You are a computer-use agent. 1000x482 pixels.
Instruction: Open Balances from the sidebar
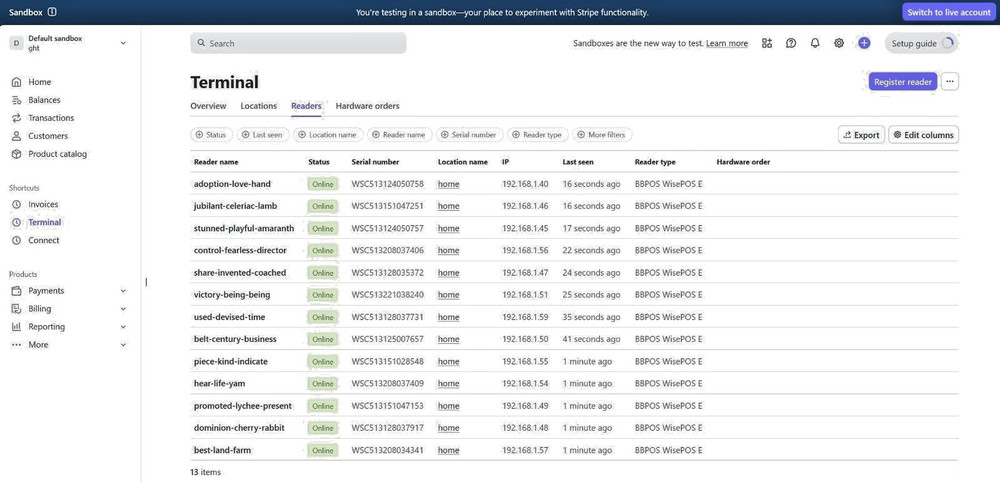tap(44, 100)
